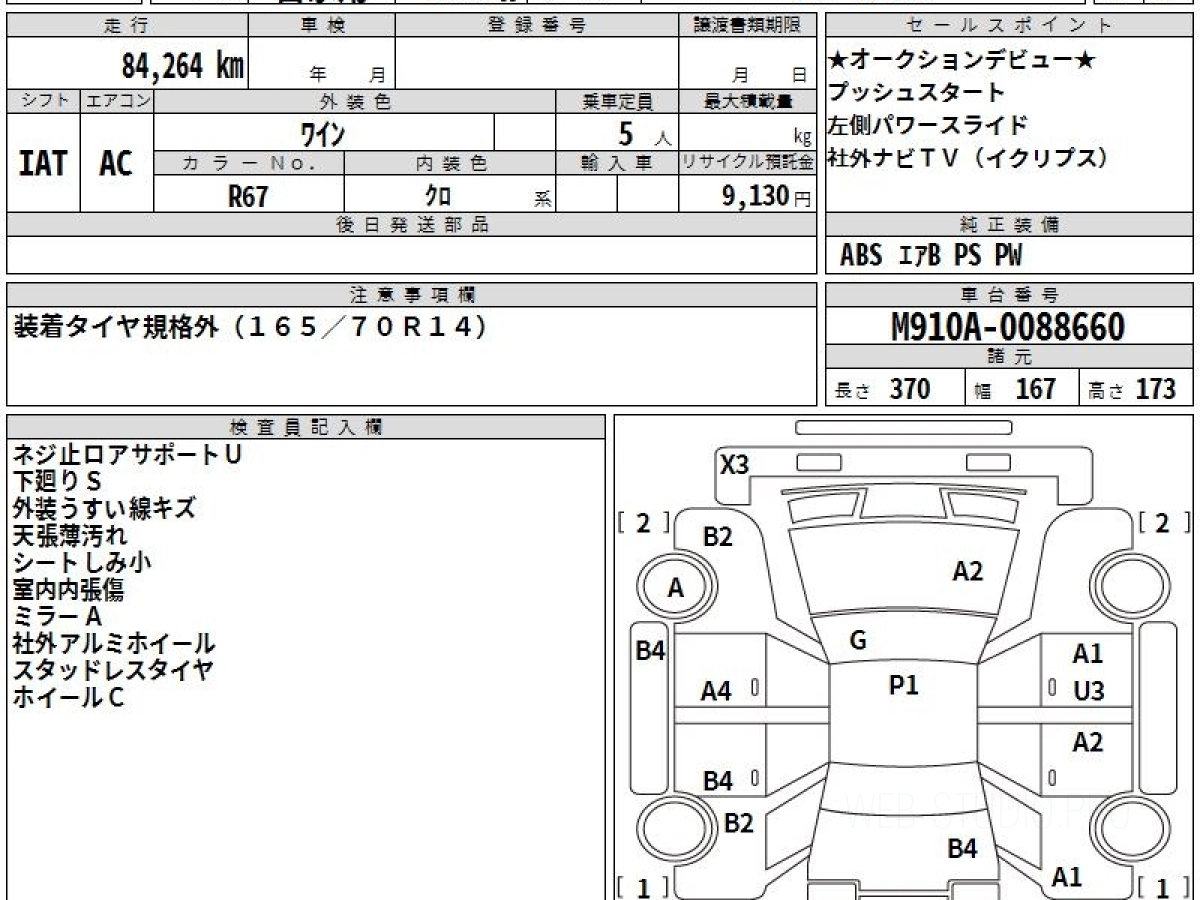Click the recycle deposit 9,130円
The height and width of the screenshot is (900, 1200).
tap(766, 196)
